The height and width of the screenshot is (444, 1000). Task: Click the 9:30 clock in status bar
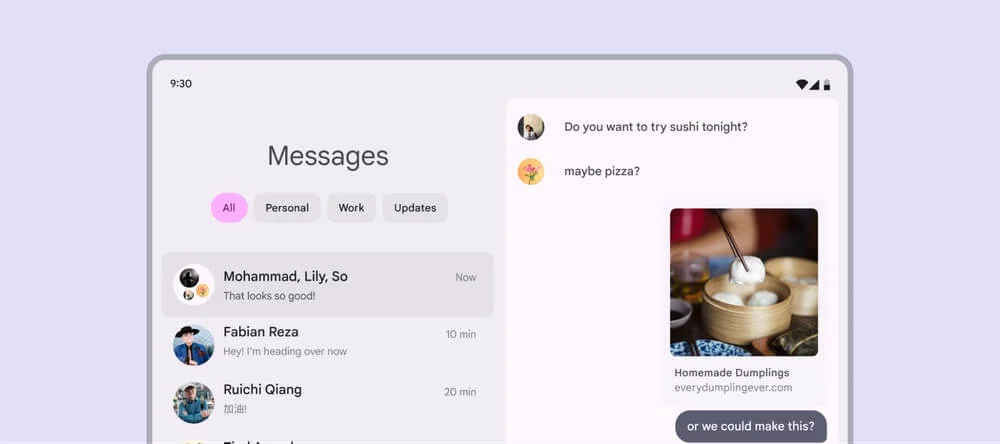pos(180,84)
